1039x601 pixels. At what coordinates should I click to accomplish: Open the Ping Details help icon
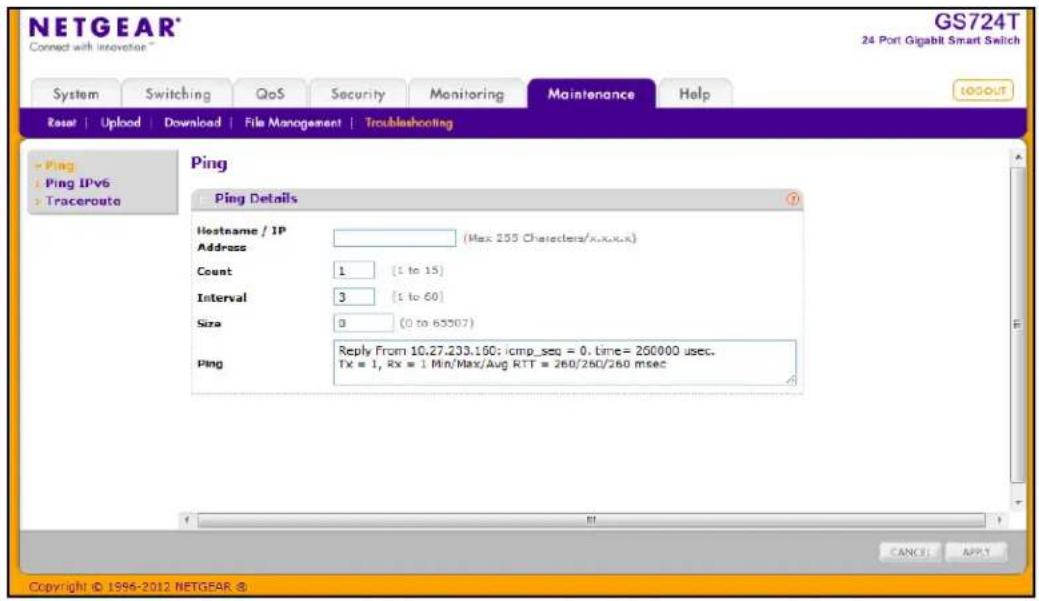coord(793,199)
